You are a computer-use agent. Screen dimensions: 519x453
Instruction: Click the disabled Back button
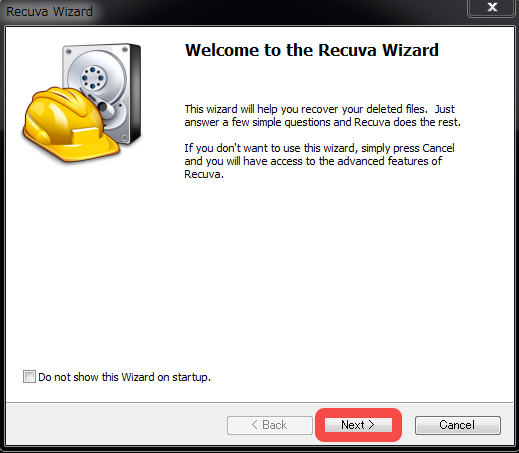[270, 425]
